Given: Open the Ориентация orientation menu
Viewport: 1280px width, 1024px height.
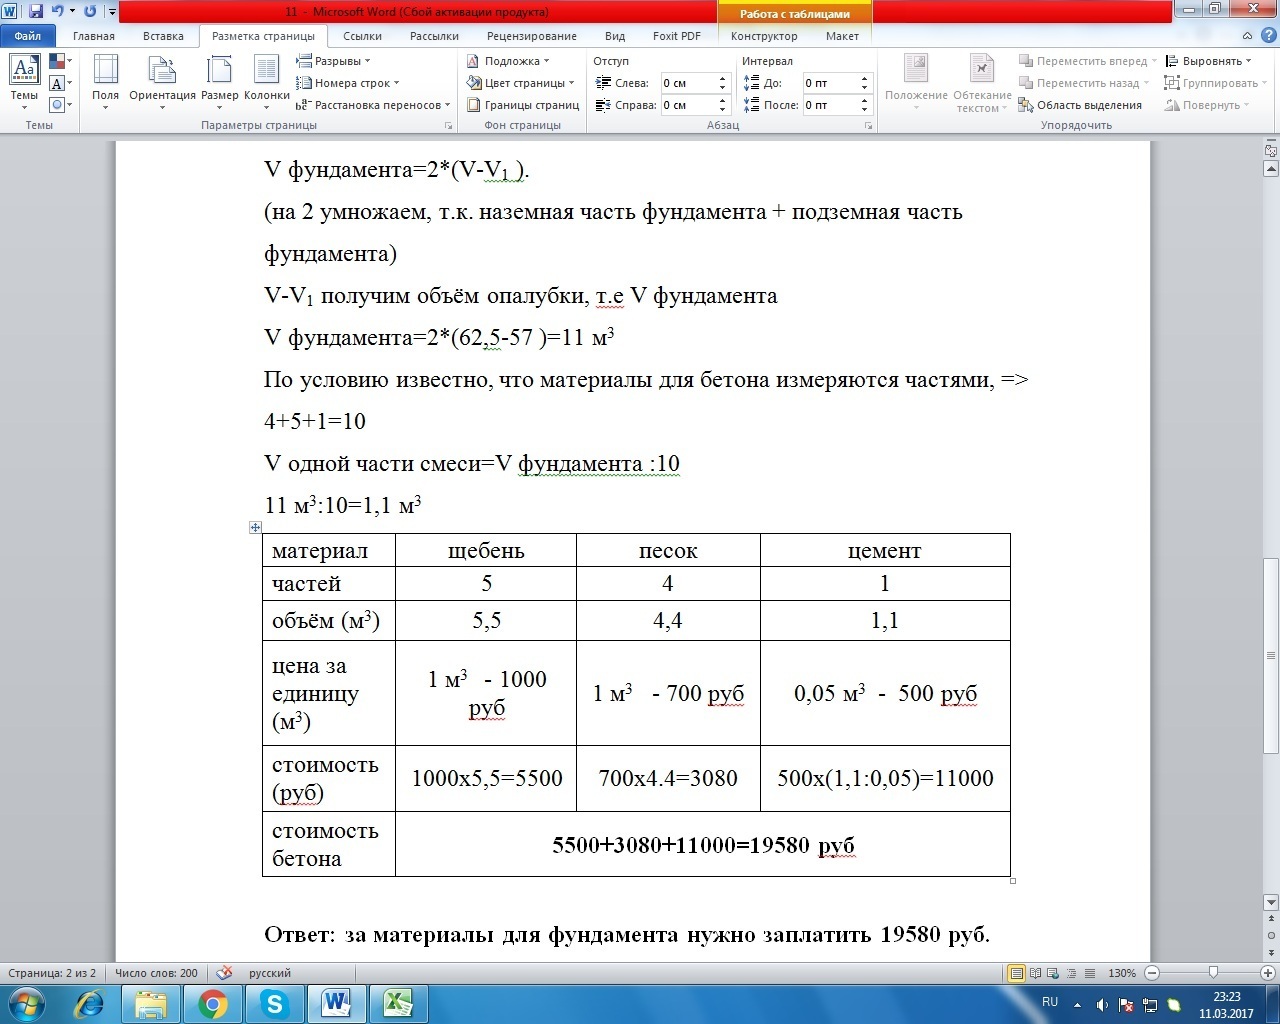Looking at the screenshot, I should click(x=162, y=82).
